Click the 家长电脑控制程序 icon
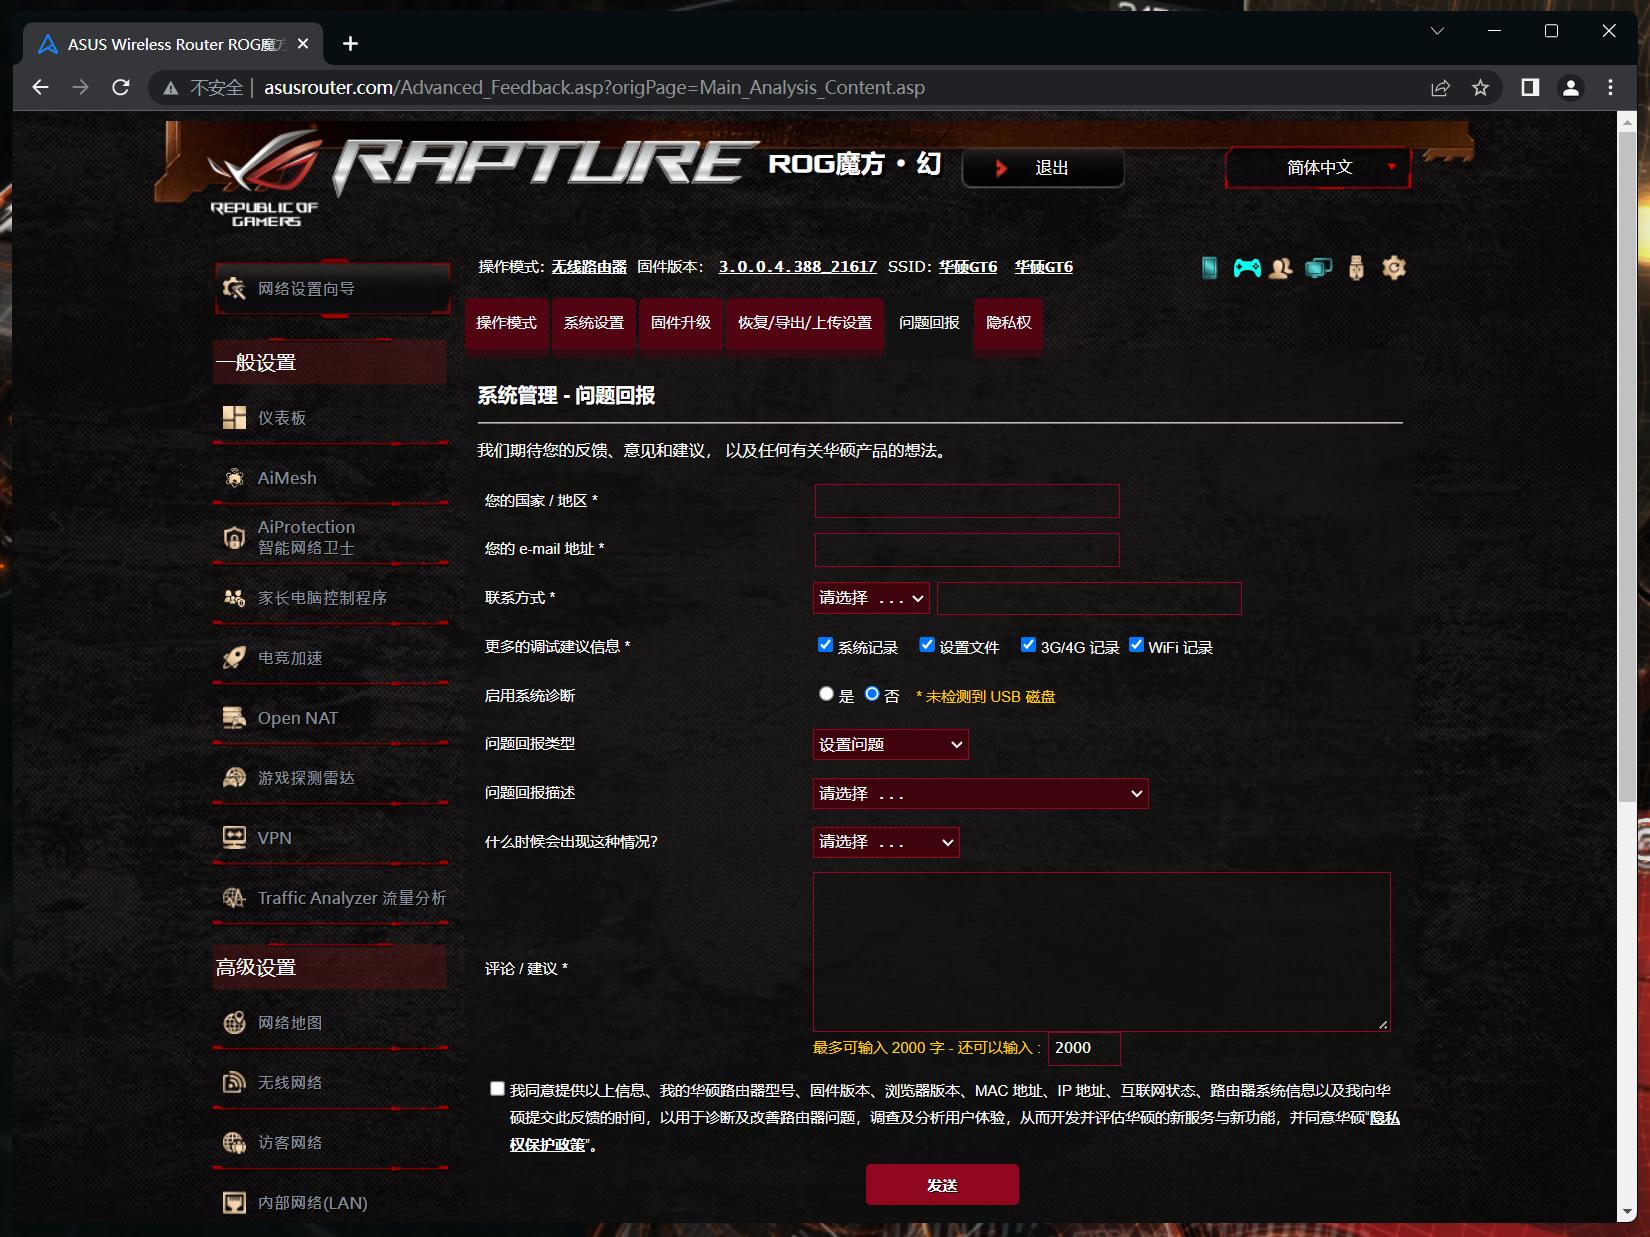 click(x=234, y=598)
